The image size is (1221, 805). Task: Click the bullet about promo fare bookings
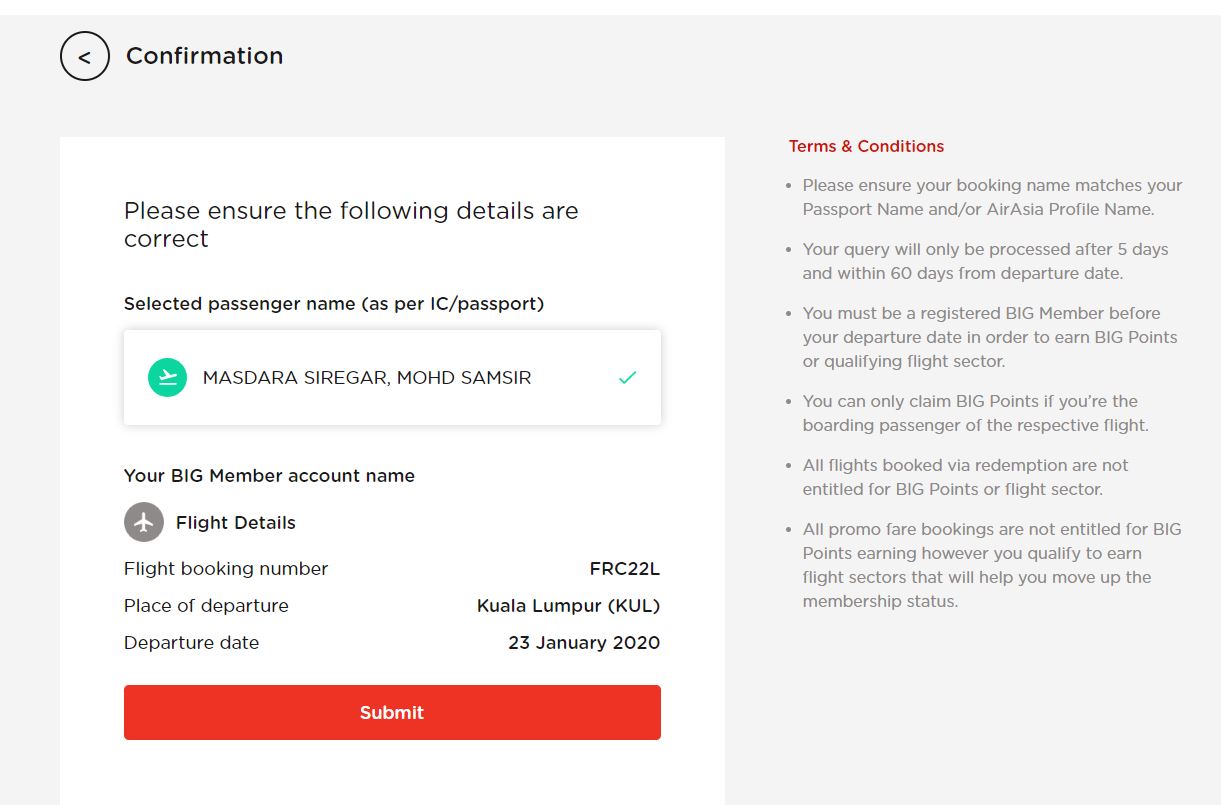pos(990,565)
